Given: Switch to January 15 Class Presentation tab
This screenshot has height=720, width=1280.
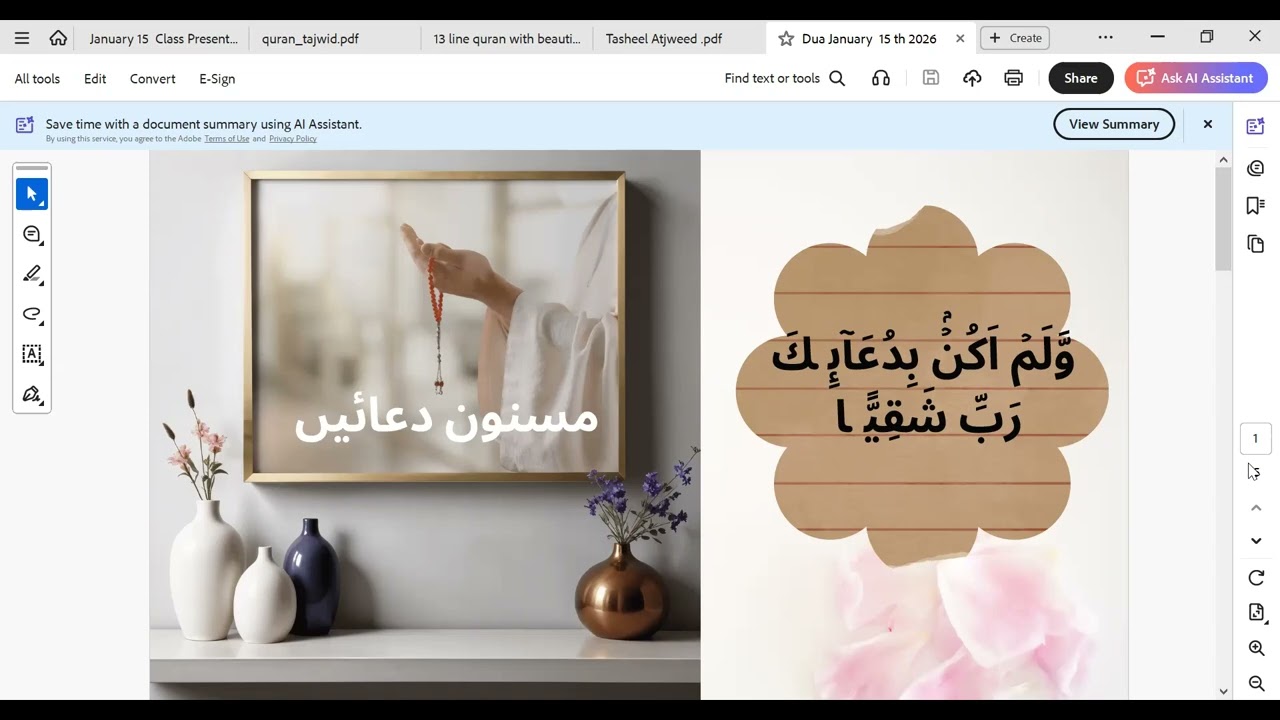Looking at the screenshot, I should click(x=163, y=38).
